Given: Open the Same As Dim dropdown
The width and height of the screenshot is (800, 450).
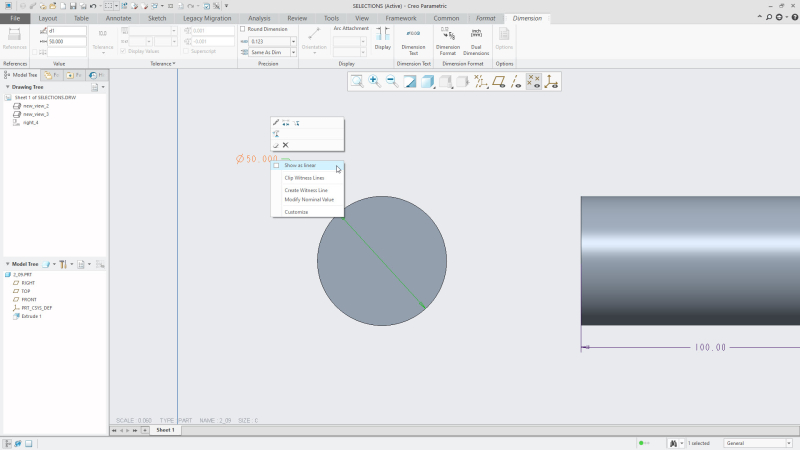Looking at the screenshot, I should [x=293, y=52].
